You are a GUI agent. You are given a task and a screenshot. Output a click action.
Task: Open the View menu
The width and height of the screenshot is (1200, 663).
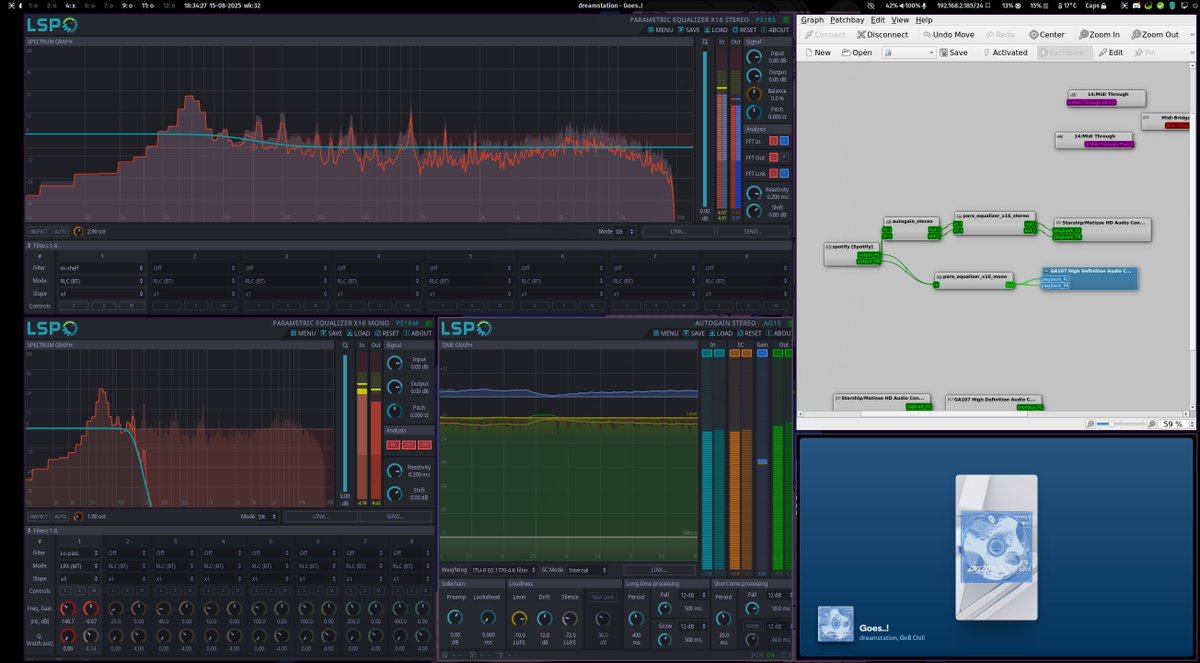click(x=900, y=19)
